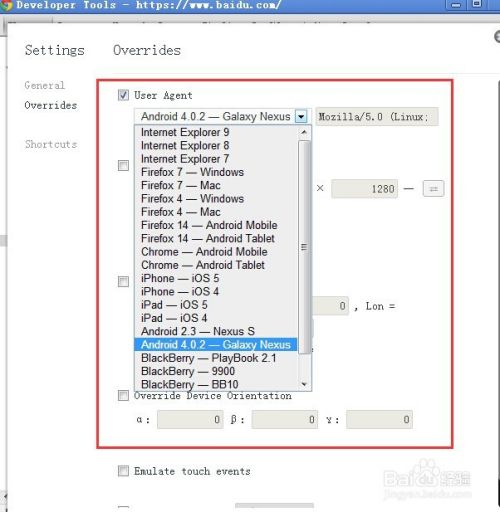Pick Firefox 4 — Mac

click(x=216, y=212)
